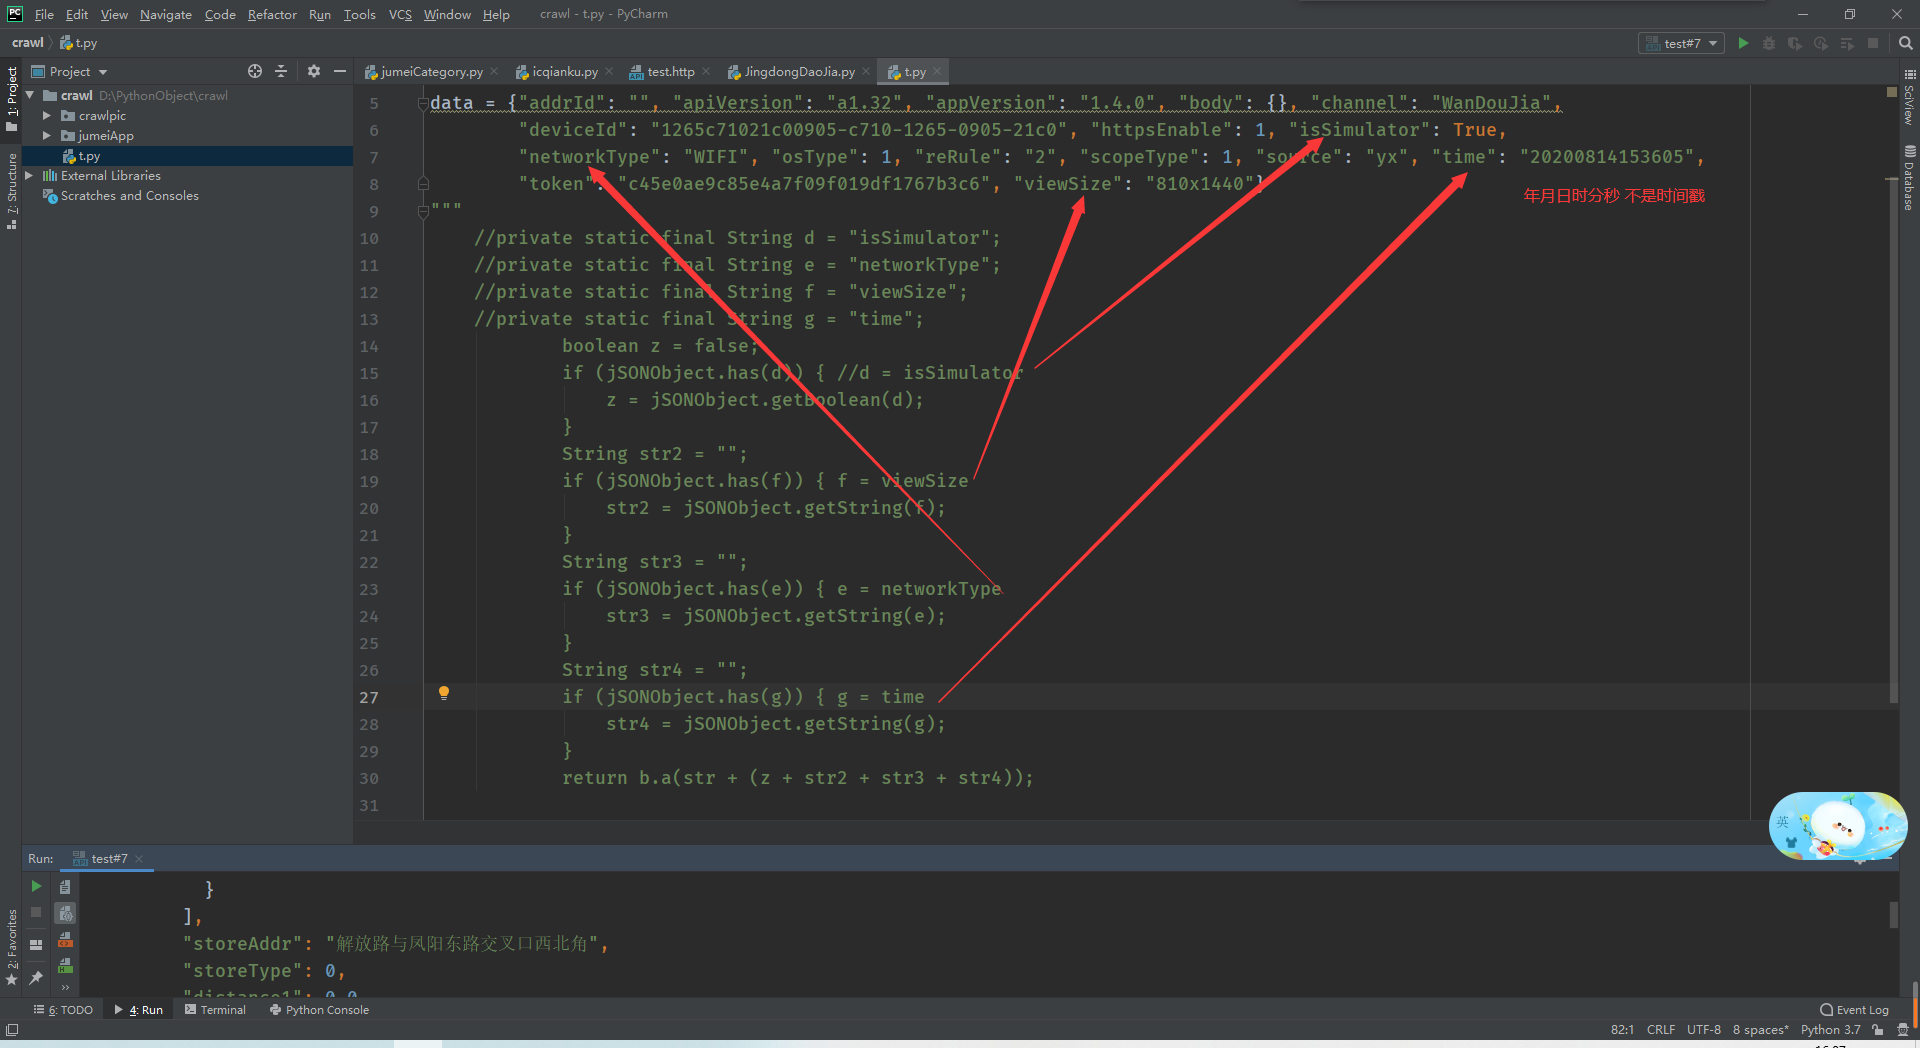The width and height of the screenshot is (1920, 1048).
Task: Toggle the 1: Project side tab
Action: (x=12, y=98)
